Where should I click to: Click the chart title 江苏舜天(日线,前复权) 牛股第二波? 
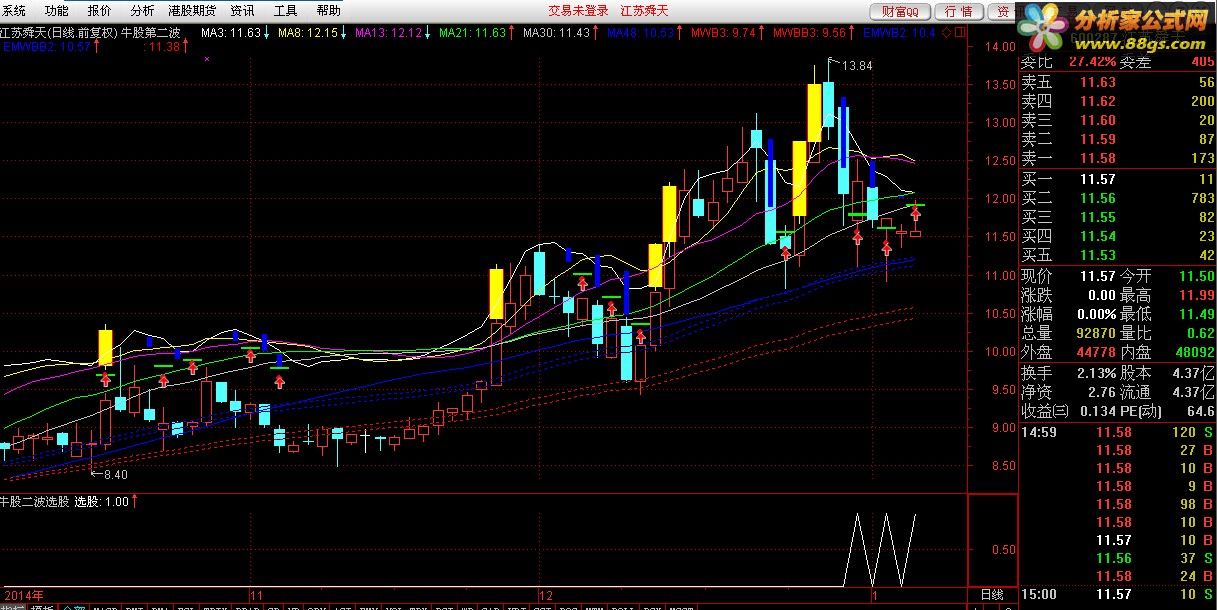[x=90, y=33]
